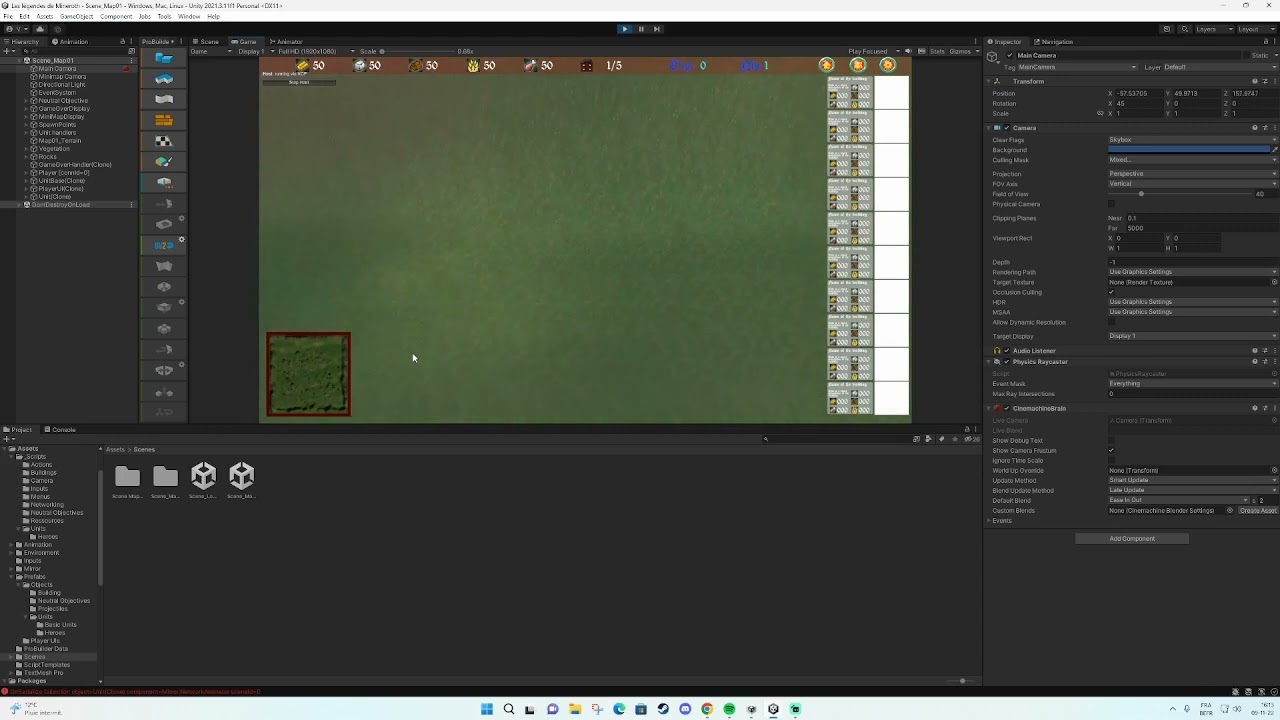The image size is (1280, 720).
Task: Click Hierarchy create plus button
Action: pyautogui.click(x=8, y=51)
